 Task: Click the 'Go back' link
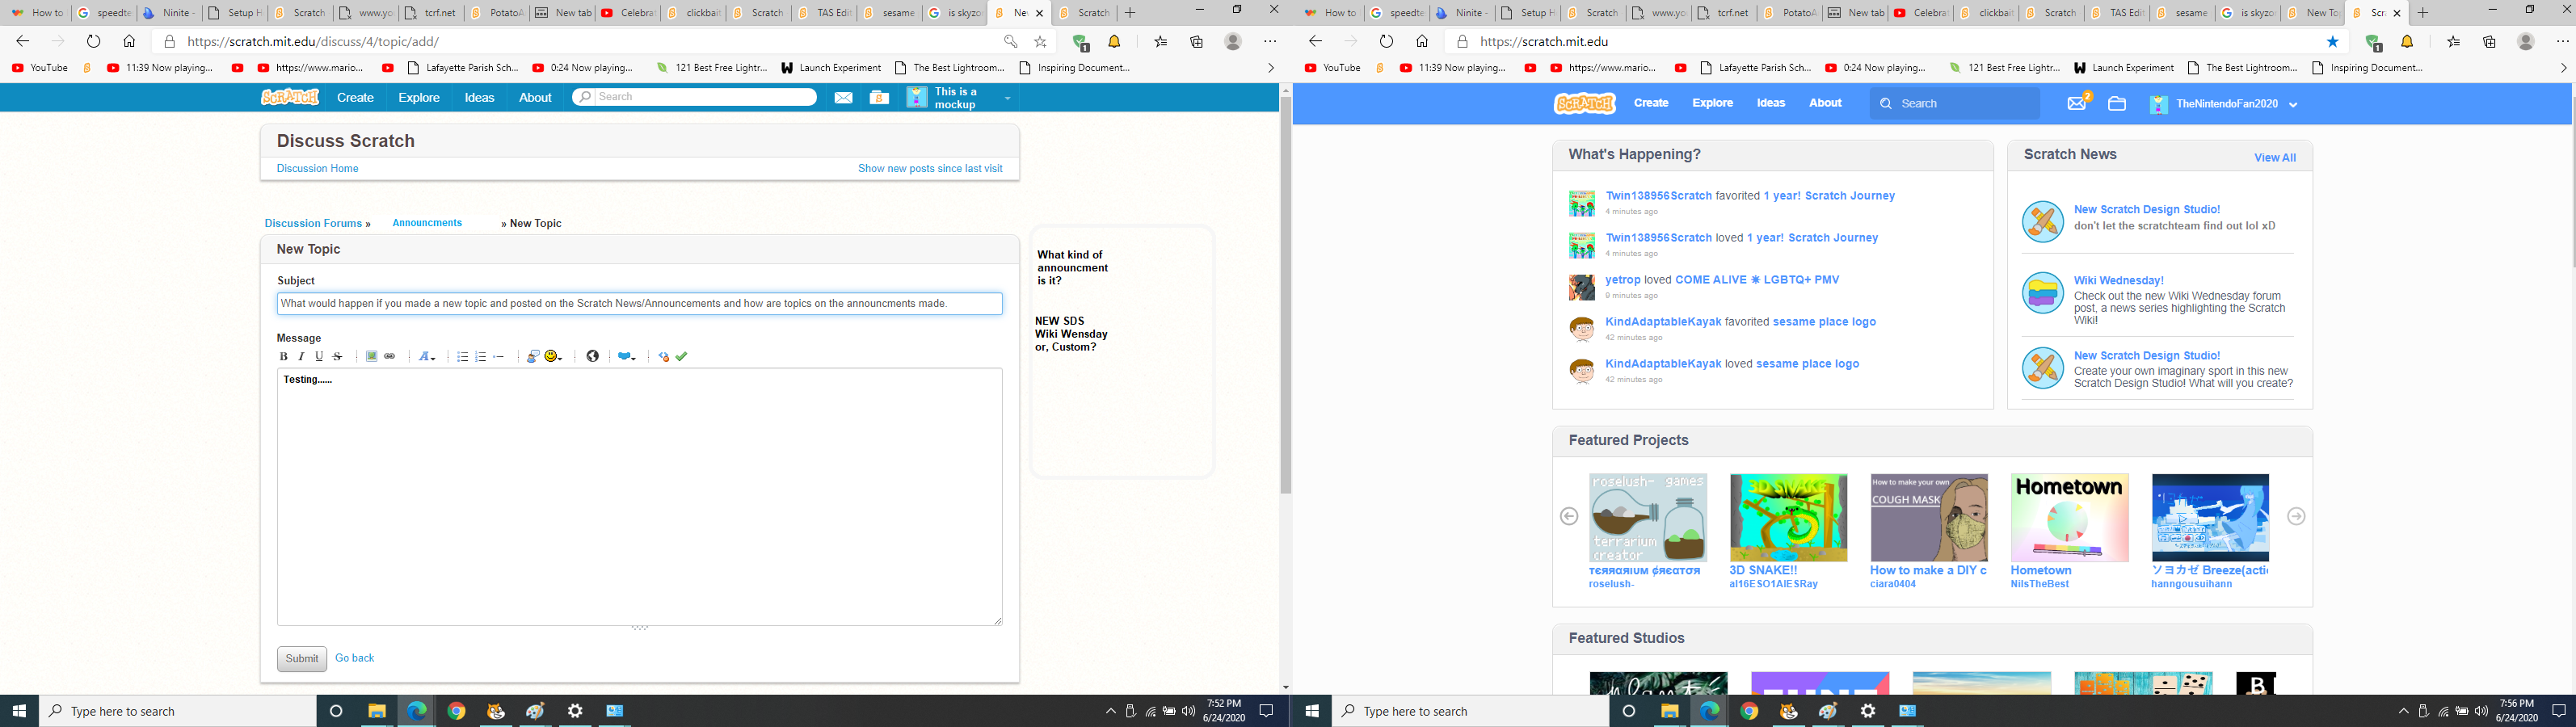[x=354, y=658]
